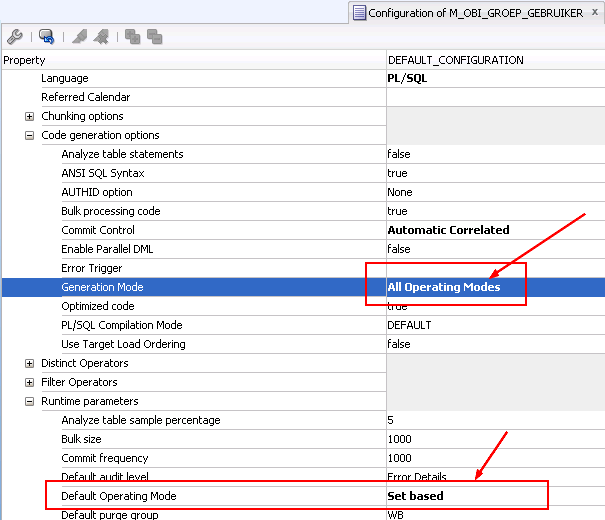
Task: Expand the Filter Operators node
Action: pos(30,383)
